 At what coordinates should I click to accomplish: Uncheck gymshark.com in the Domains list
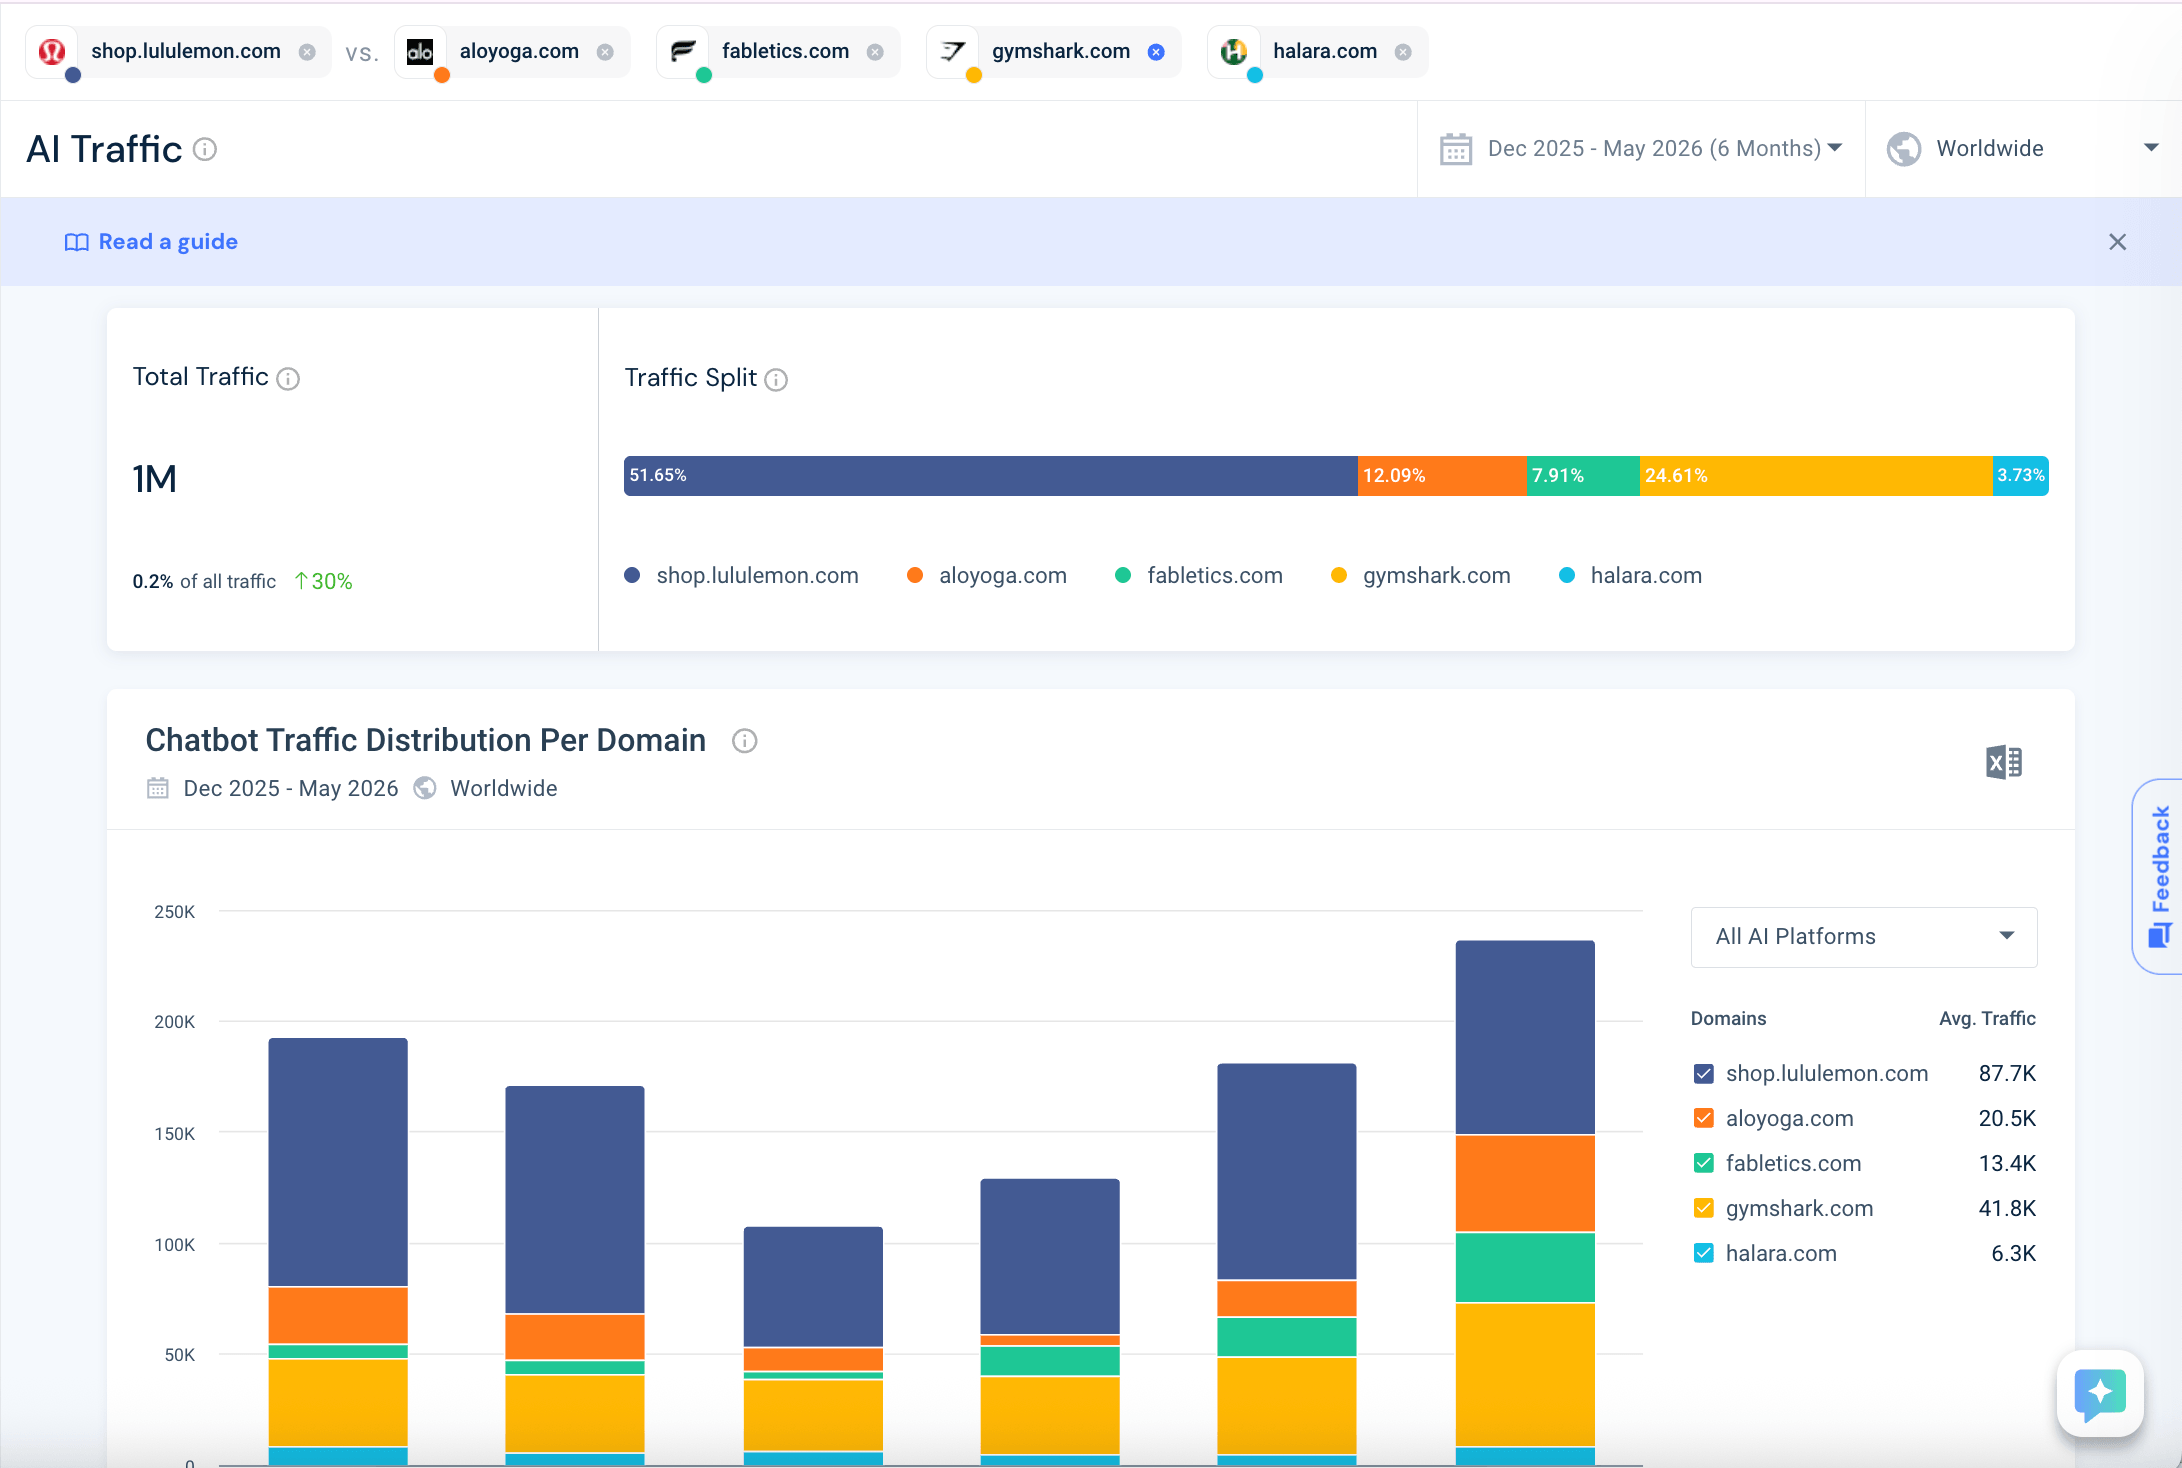click(1704, 1209)
